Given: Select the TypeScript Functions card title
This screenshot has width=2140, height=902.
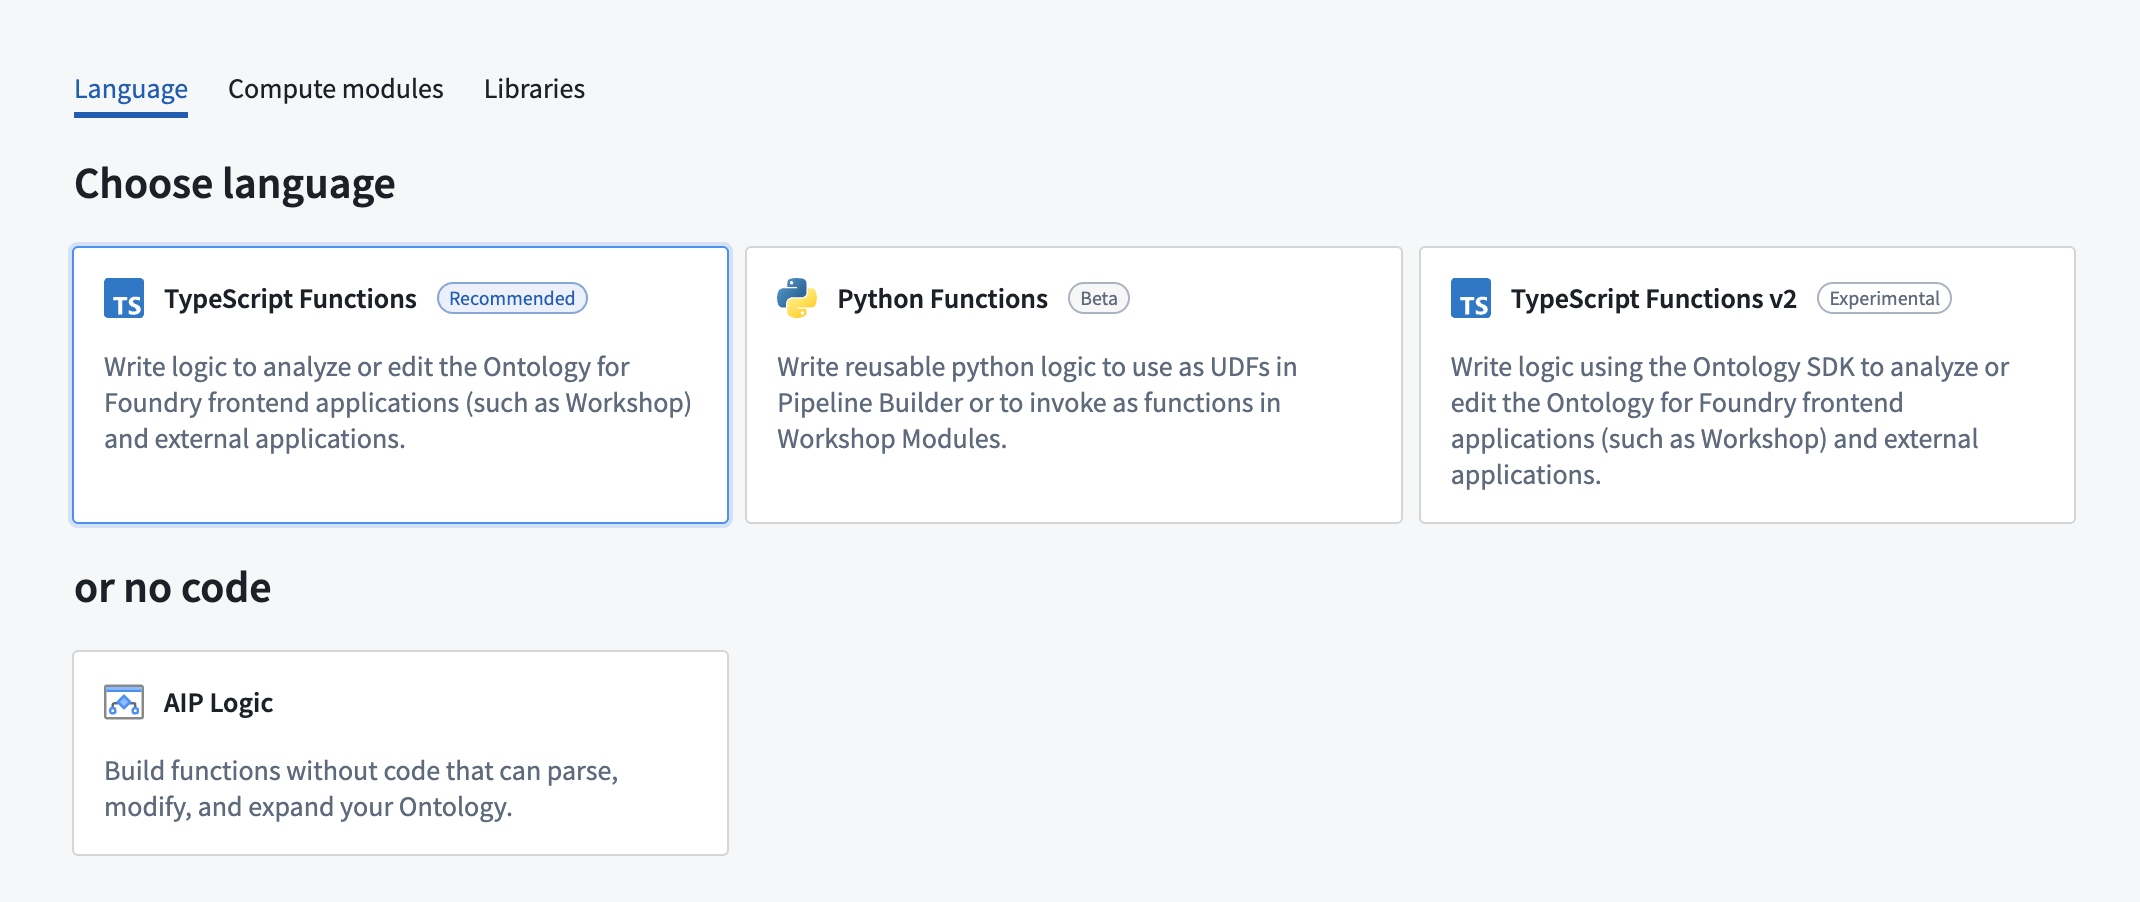Looking at the screenshot, I should [x=290, y=299].
